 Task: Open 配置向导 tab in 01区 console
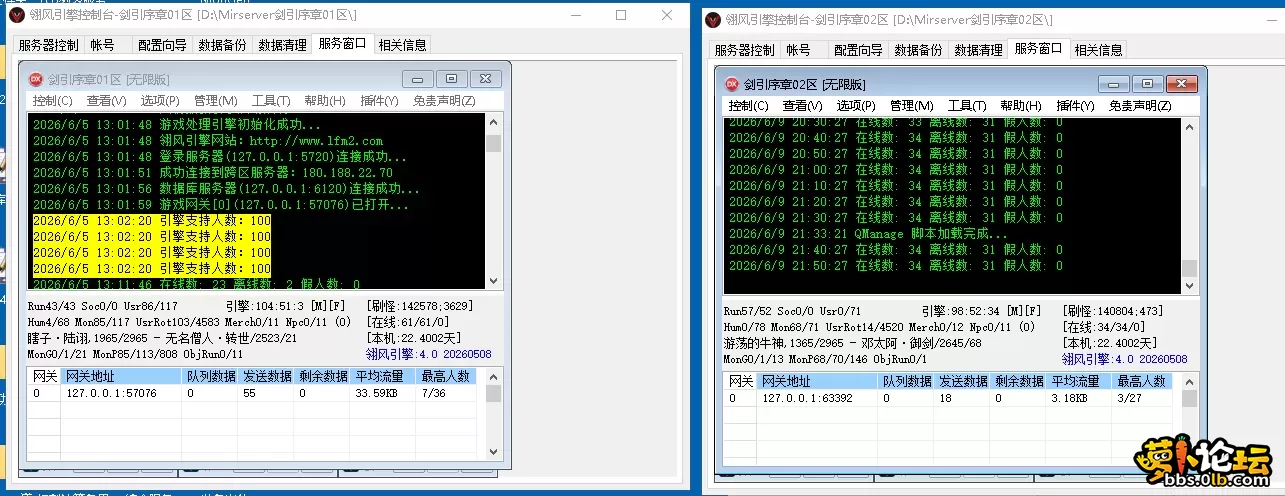162,45
